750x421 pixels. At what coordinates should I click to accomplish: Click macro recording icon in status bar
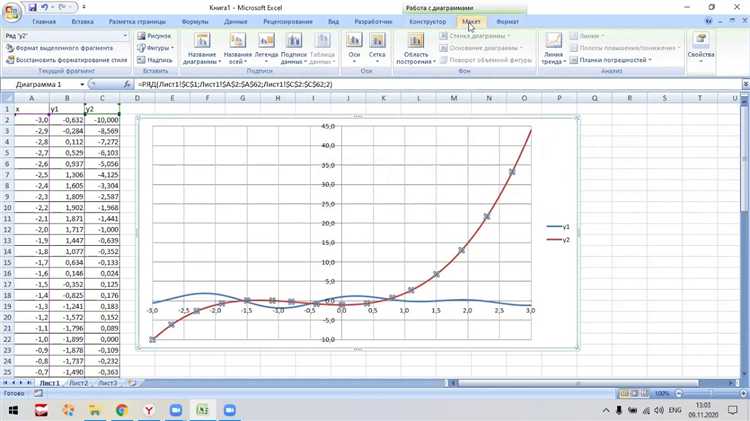coord(38,393)
